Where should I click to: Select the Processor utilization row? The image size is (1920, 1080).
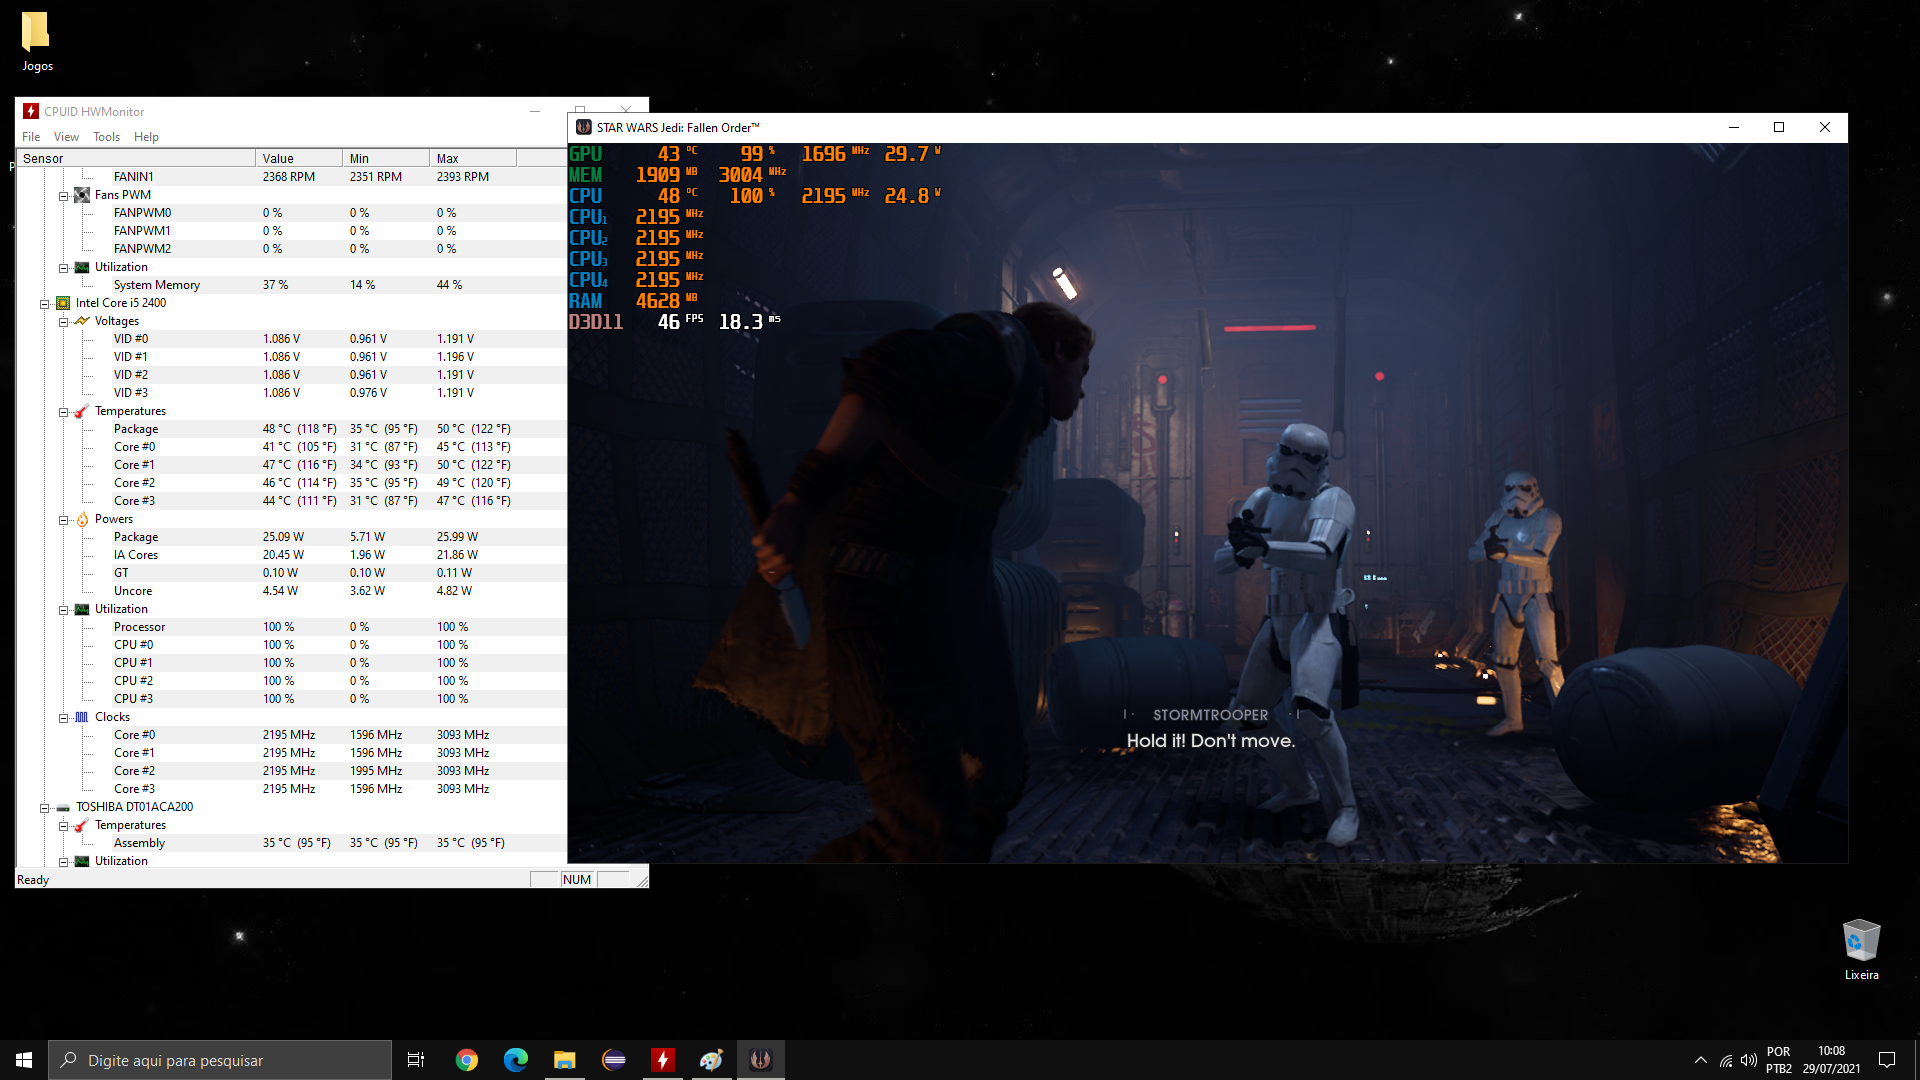pyautogui.click(x=292, y=627)
